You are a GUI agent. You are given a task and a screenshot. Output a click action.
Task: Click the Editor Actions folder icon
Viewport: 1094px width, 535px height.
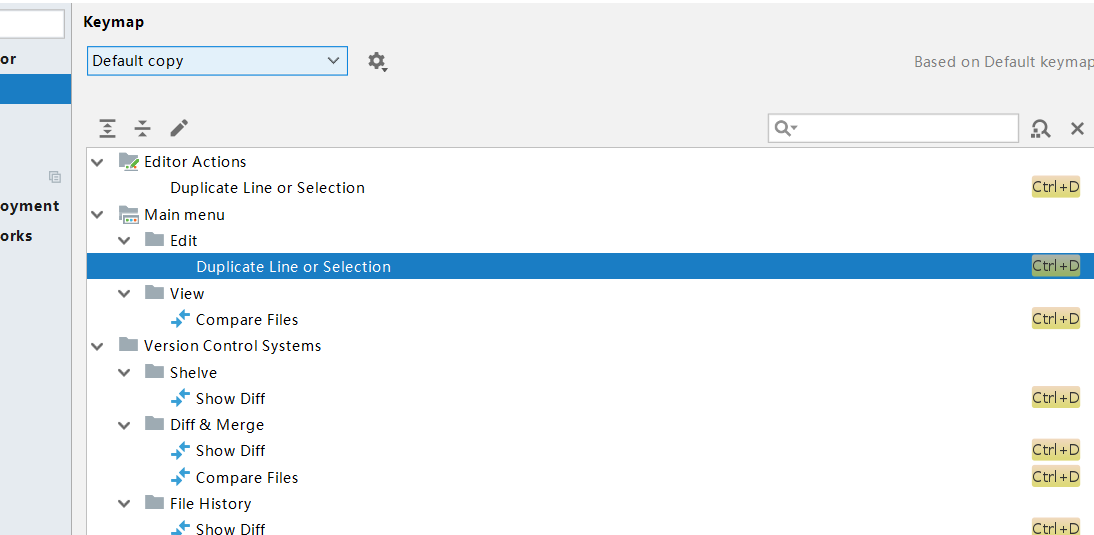(x=129, y=162)
